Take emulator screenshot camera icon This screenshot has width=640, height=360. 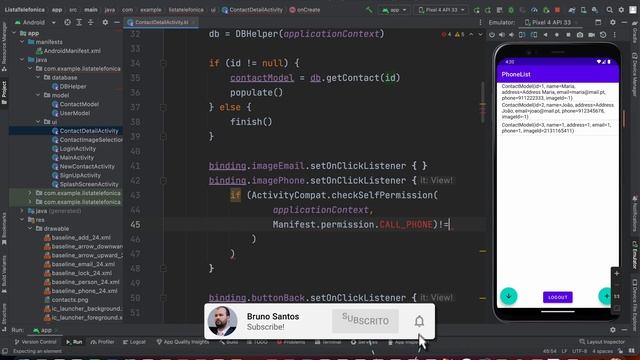580,35
